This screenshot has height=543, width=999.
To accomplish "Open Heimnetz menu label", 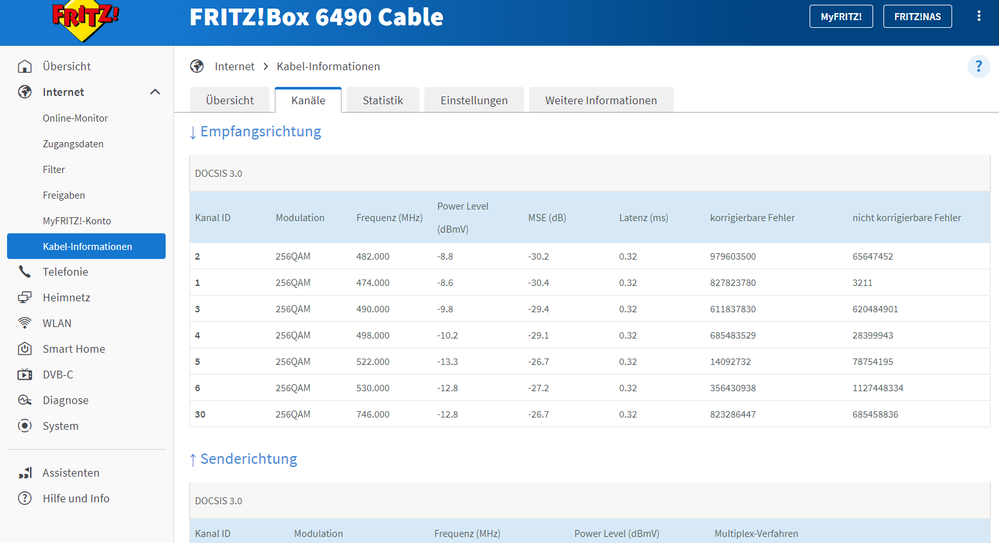I will pos(66,297).
